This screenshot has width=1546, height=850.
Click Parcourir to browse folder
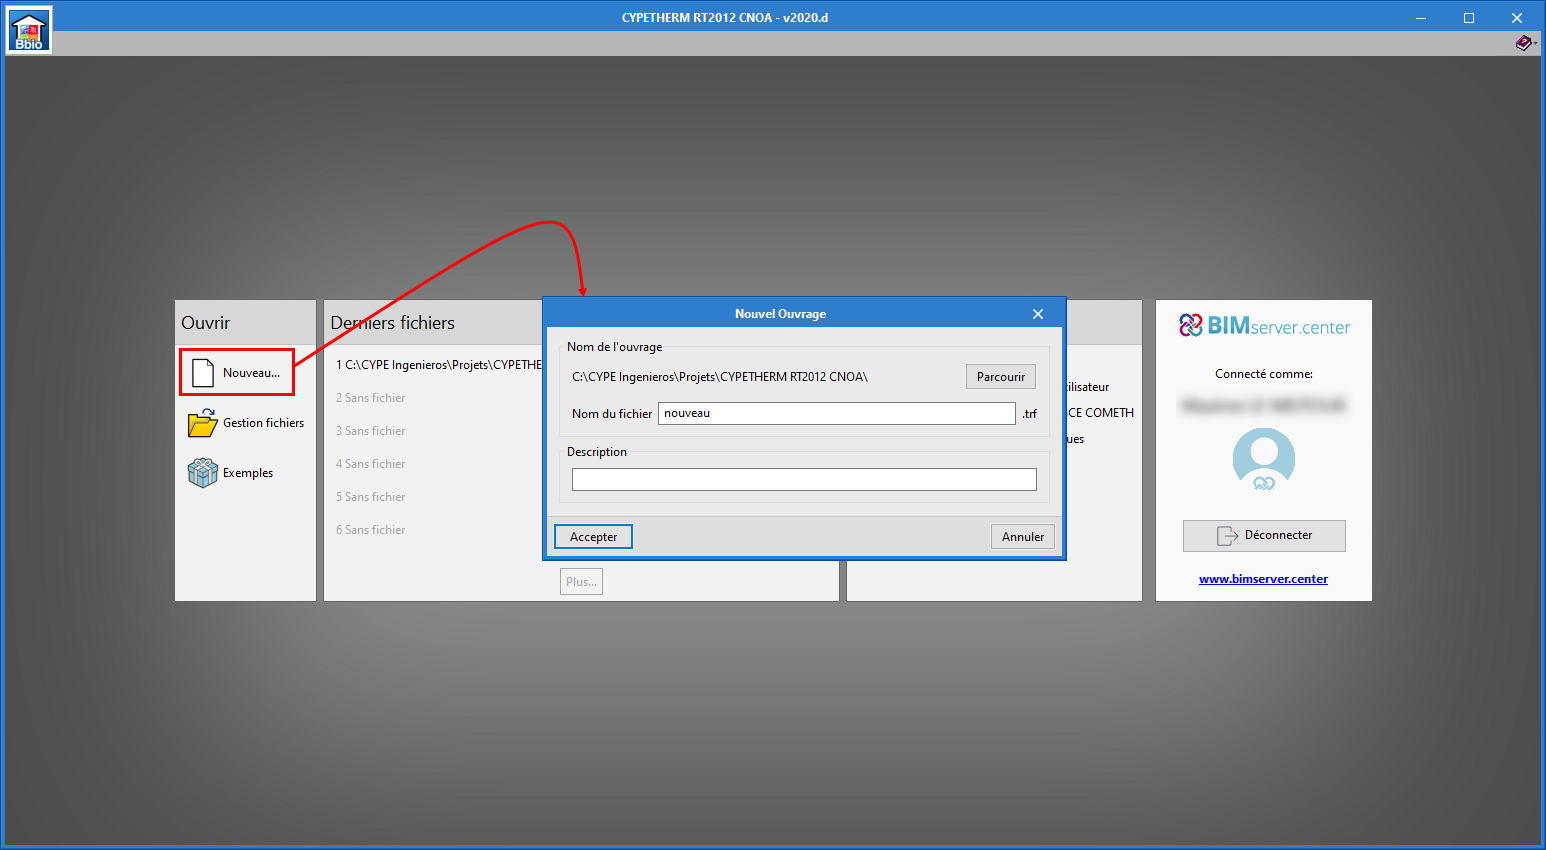pos(1001,377)
